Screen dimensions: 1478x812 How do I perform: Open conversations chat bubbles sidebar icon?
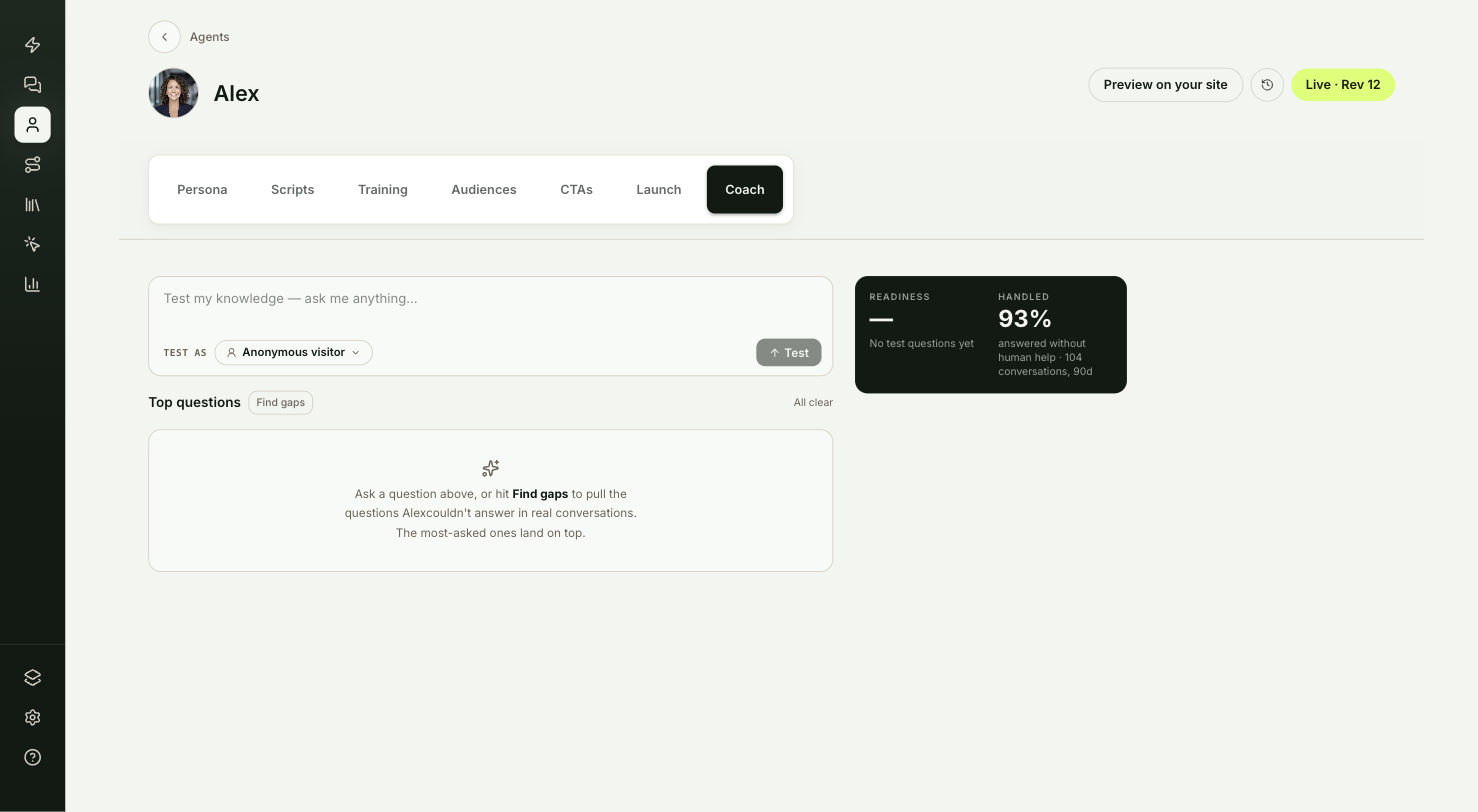pos(32,85)
